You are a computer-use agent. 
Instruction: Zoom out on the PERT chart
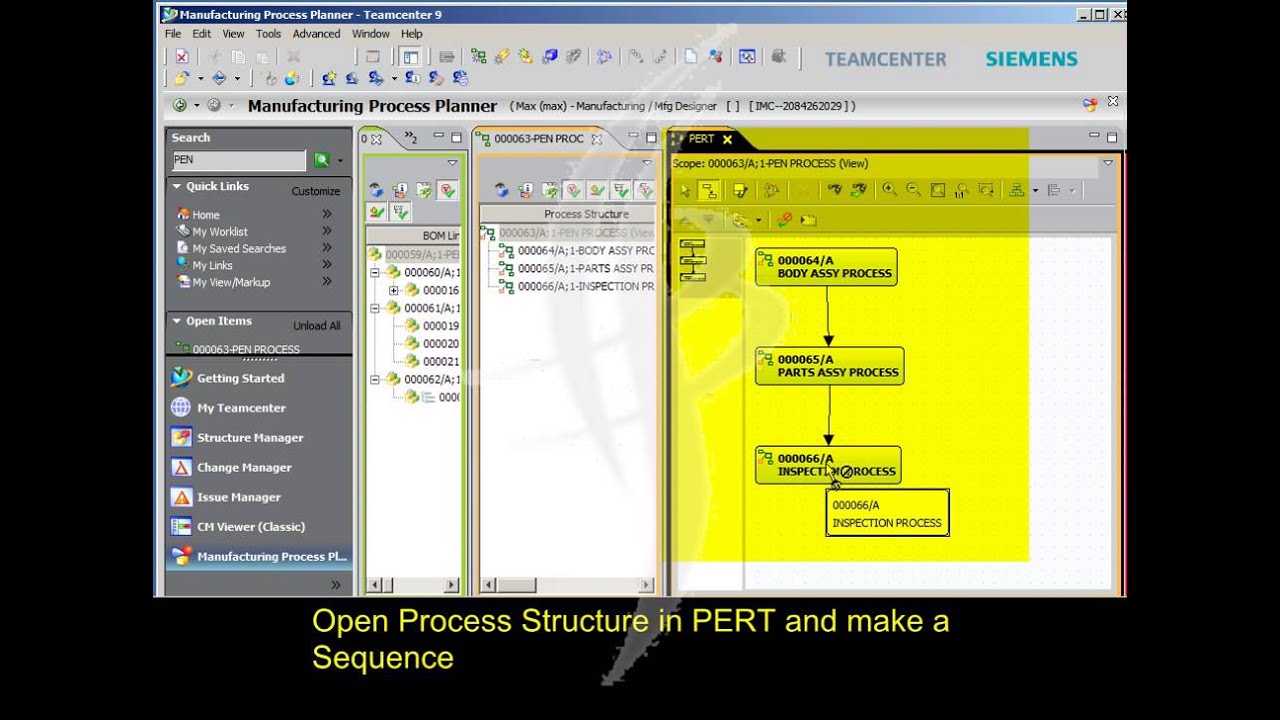click(x=913, y=190)
